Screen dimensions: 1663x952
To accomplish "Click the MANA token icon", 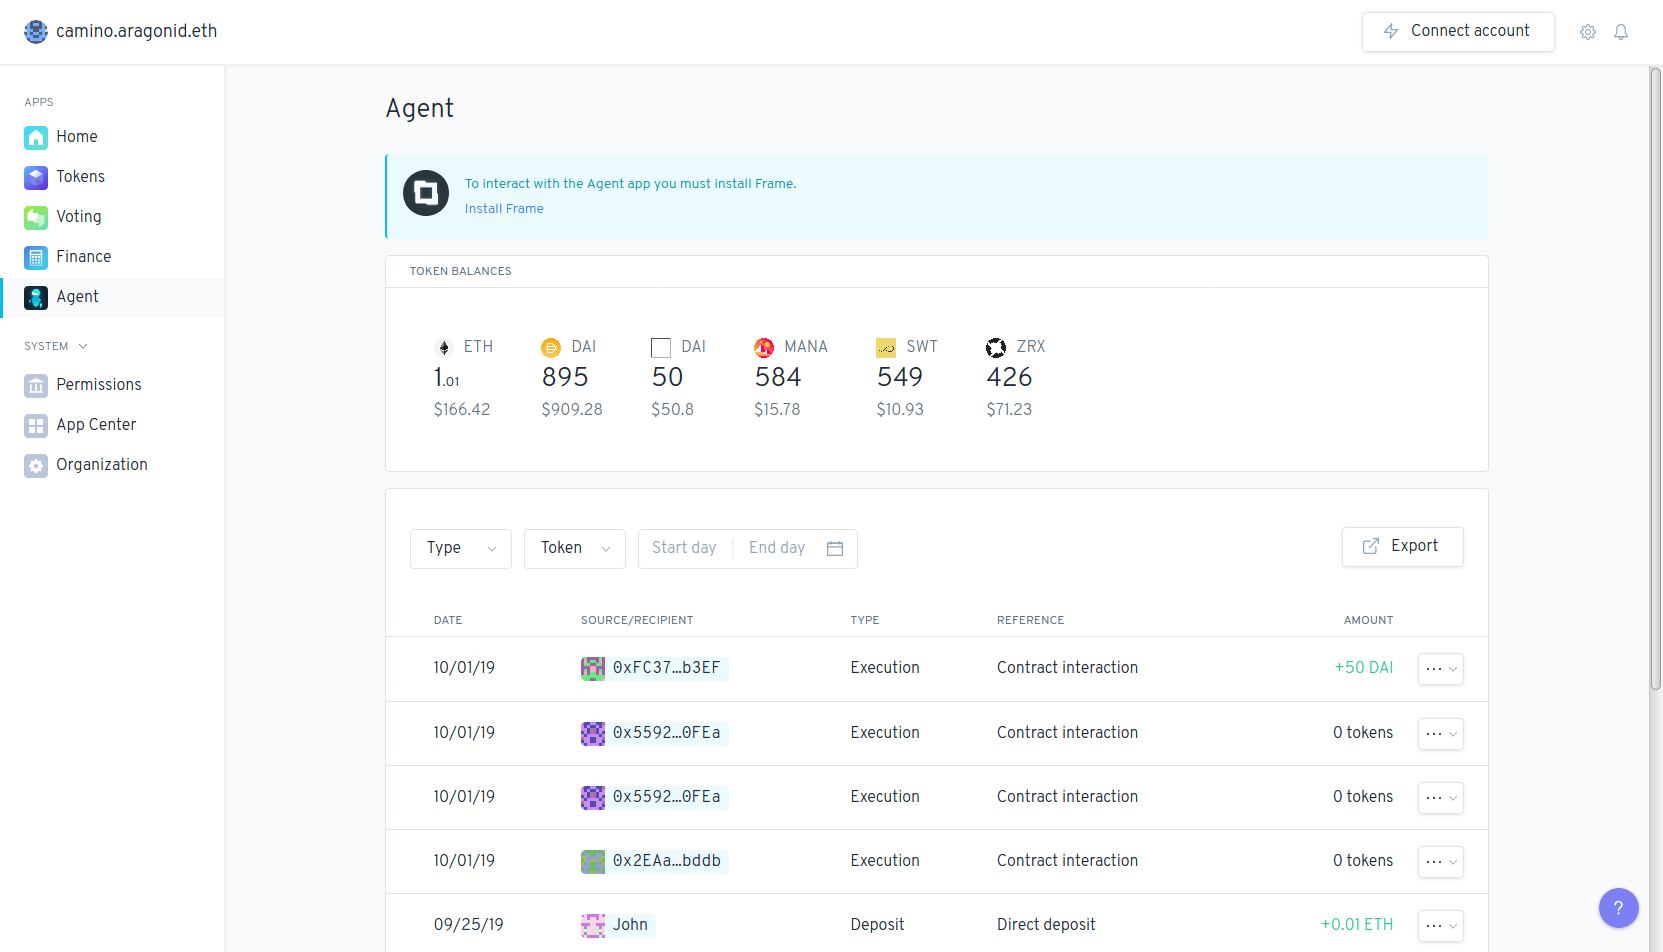I will click(764, 347).
